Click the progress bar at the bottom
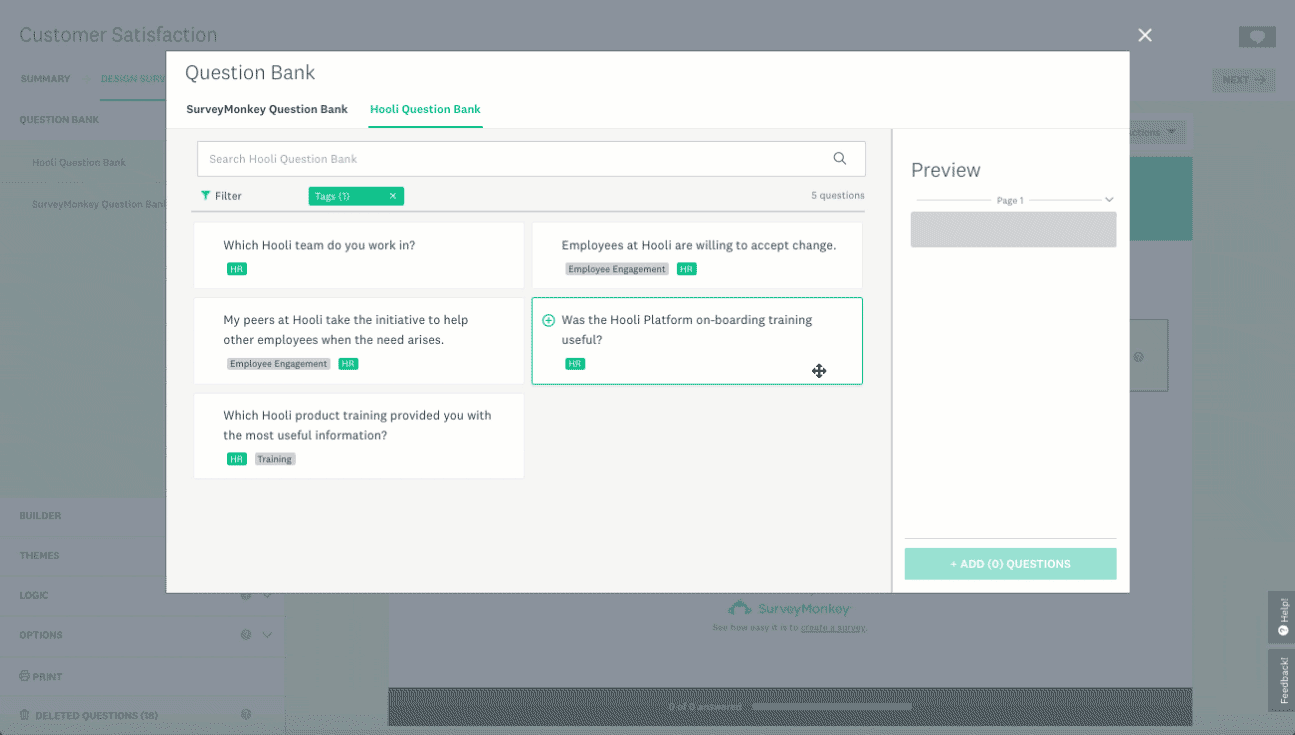 tap(832, 707)
